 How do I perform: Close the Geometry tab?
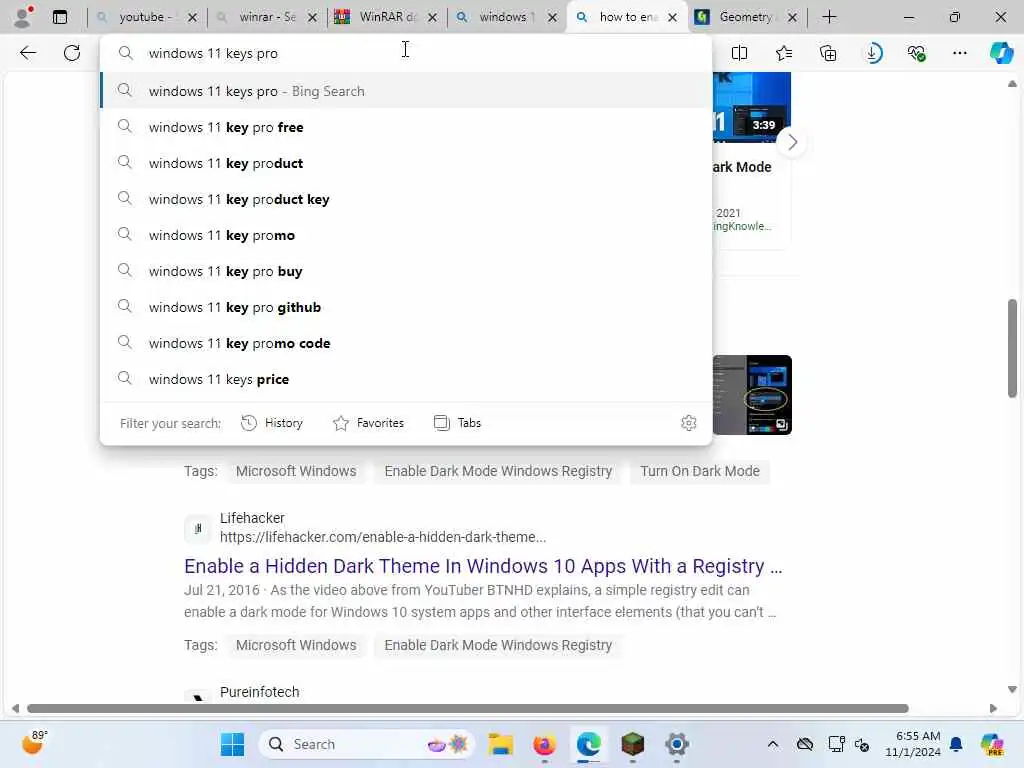point(792,18)
